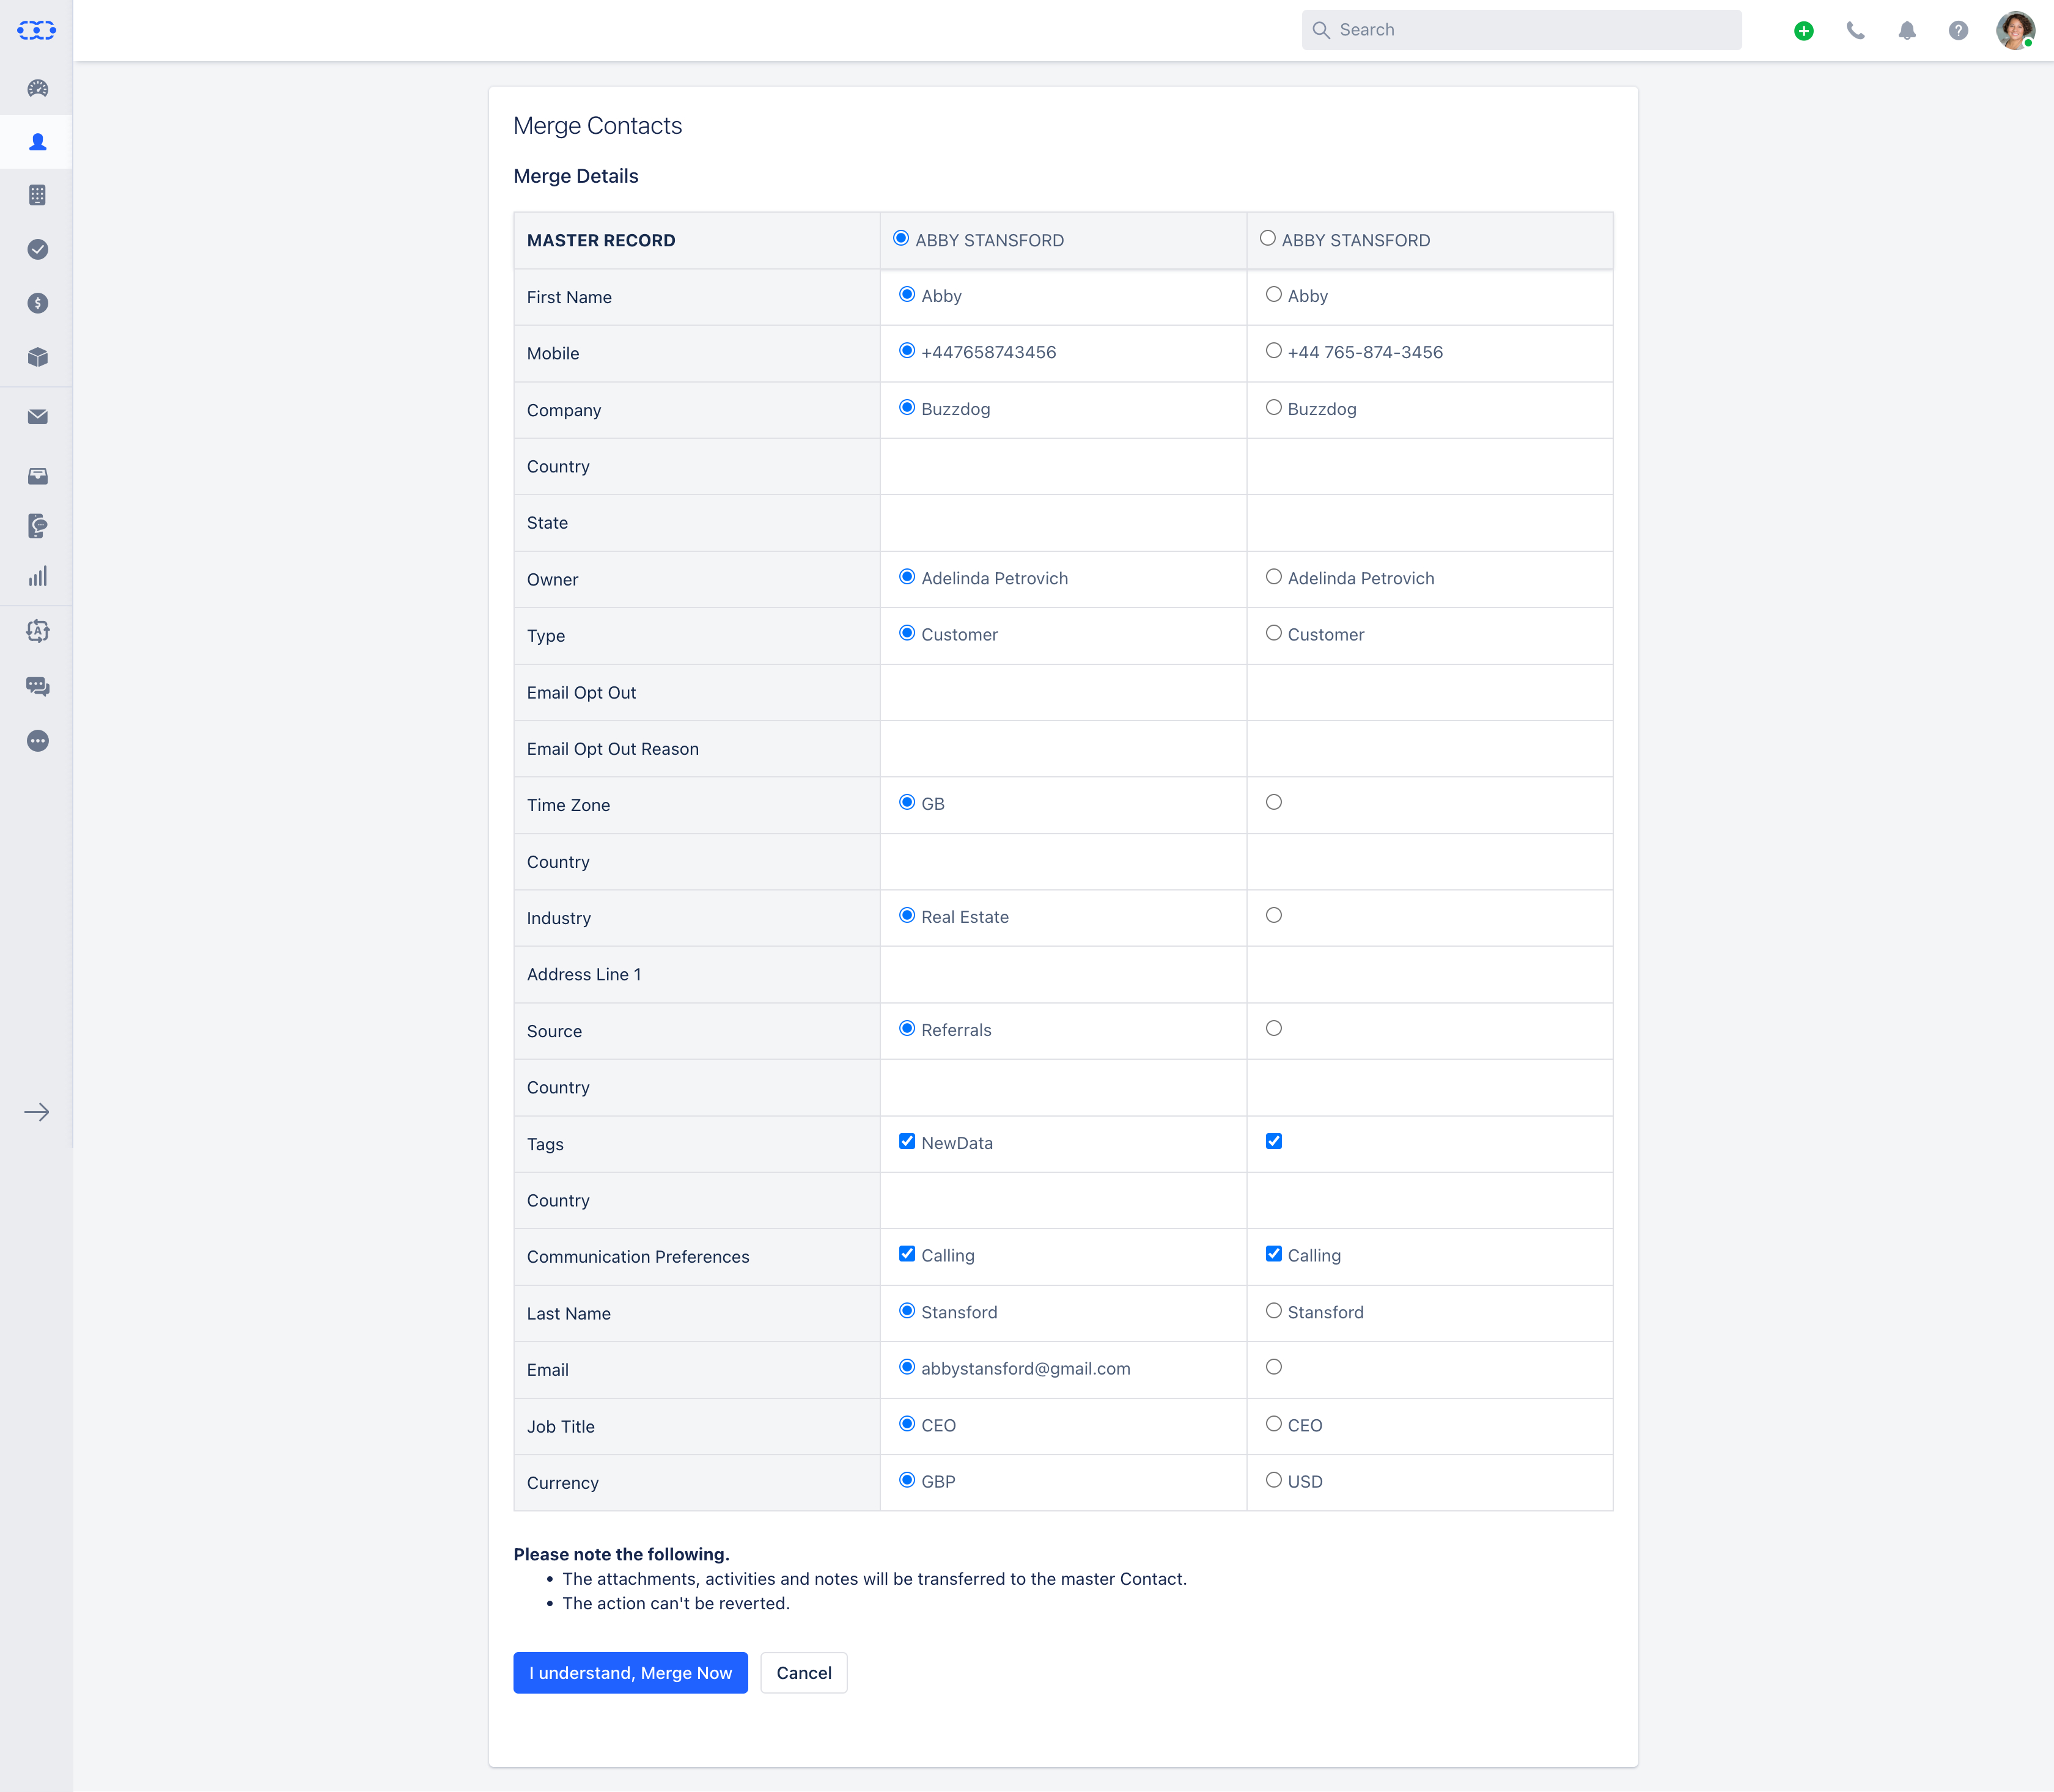Image resolution: width=2054 pixels, height=1792 pixels.
Task: Select GB time zone radio
Action: (907, 802)
